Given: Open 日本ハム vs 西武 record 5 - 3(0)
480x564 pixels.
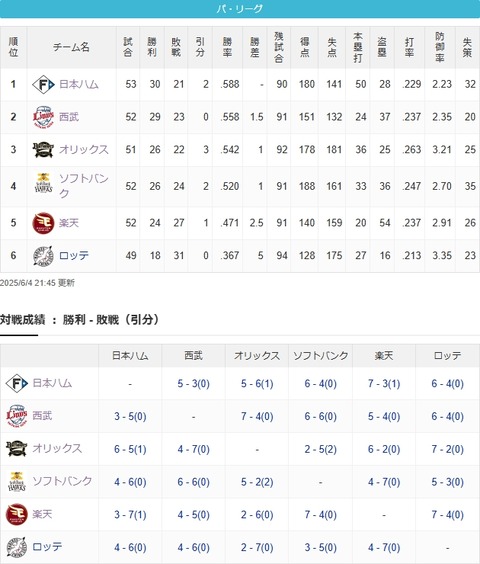Looking at the screenshot, I should [x=194, y=384].
